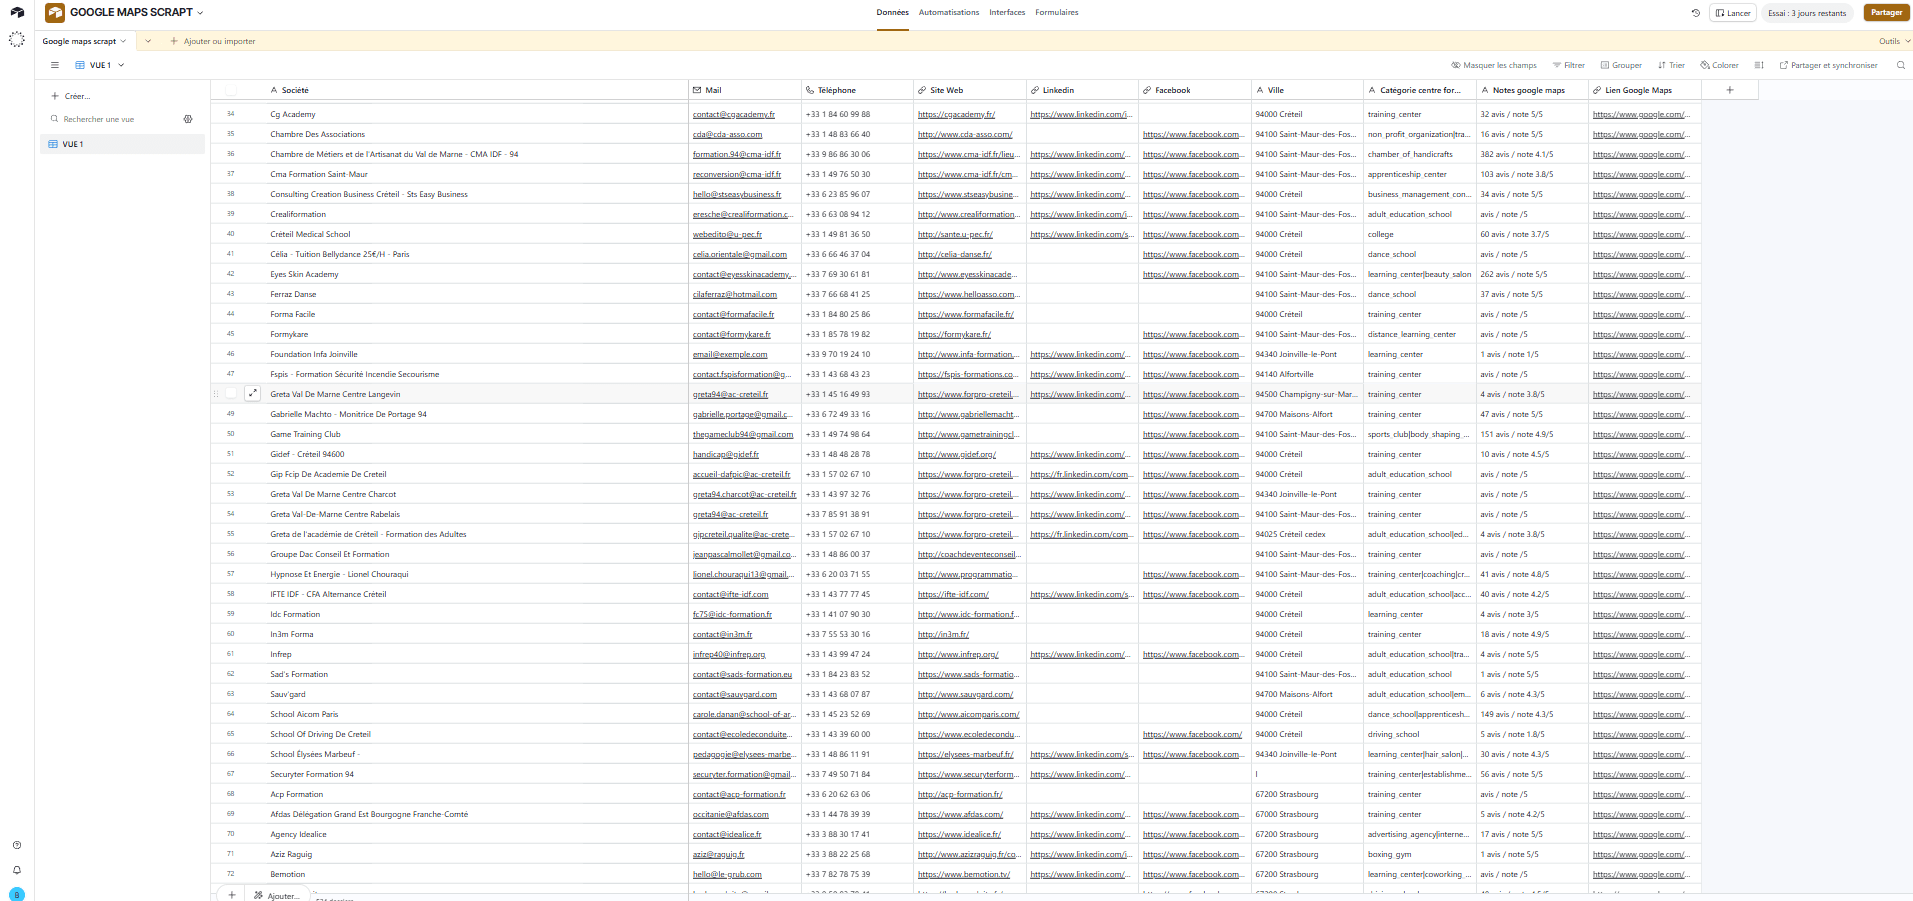Open the Essai 3 jours restants badge
The height and width of the screenshot is (901, 1913).
tap(1807, 13)
